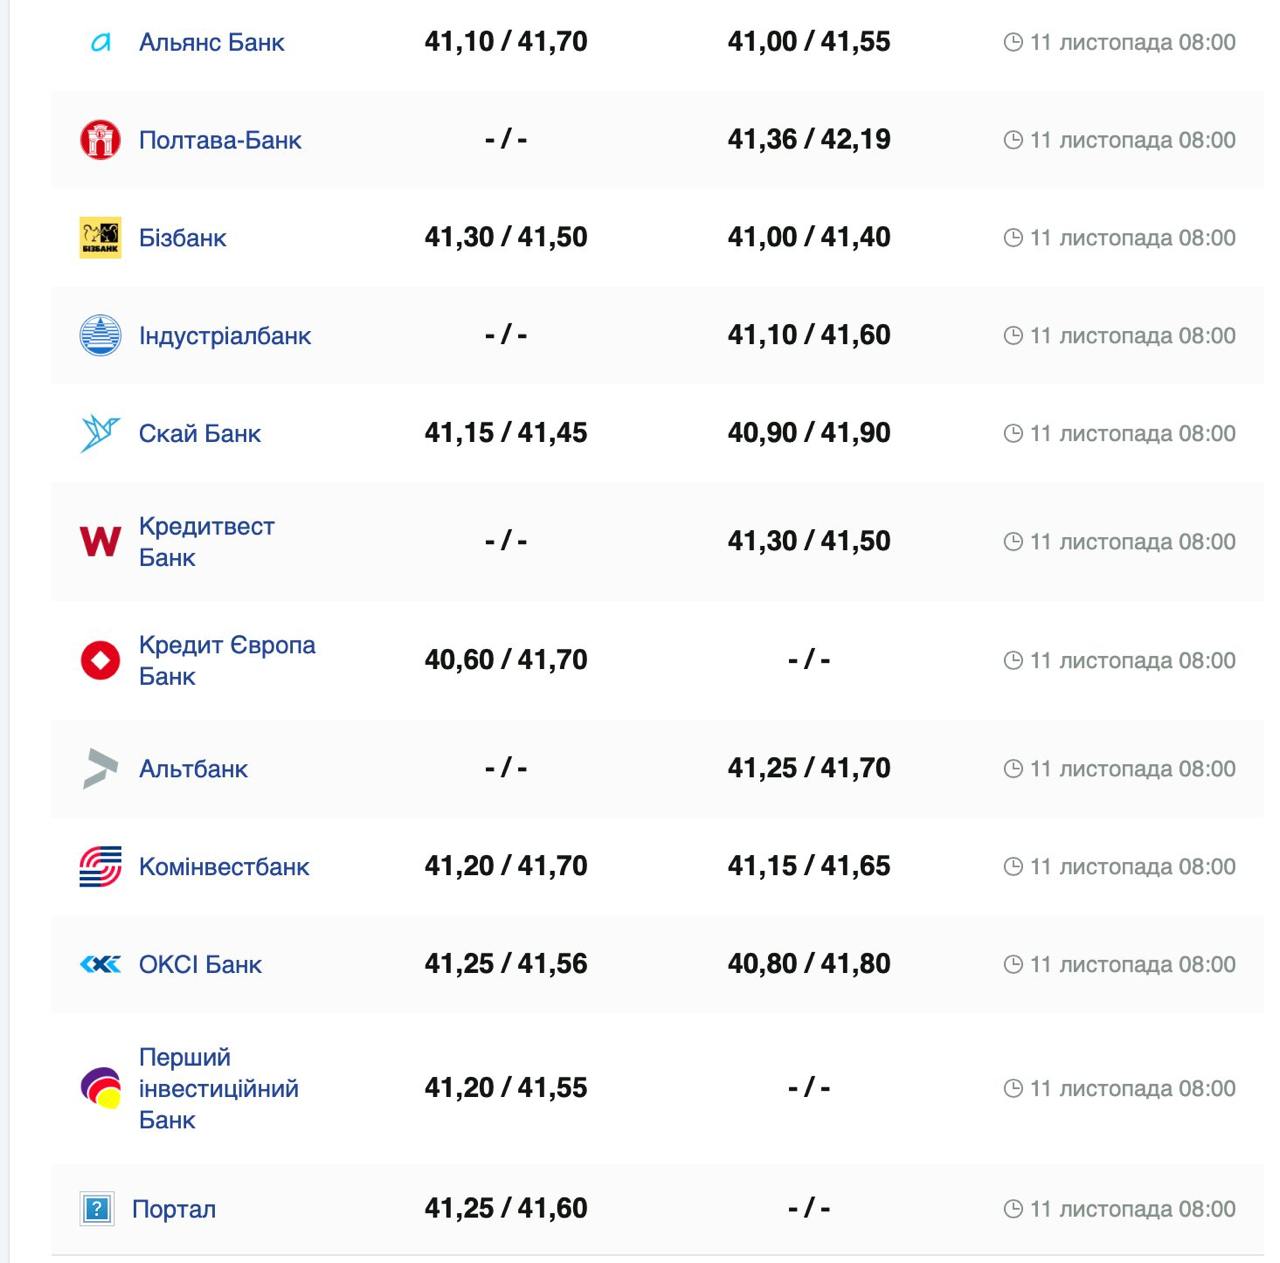Click the Комінвестбанк striped logo icon

[x=100, y=866]
